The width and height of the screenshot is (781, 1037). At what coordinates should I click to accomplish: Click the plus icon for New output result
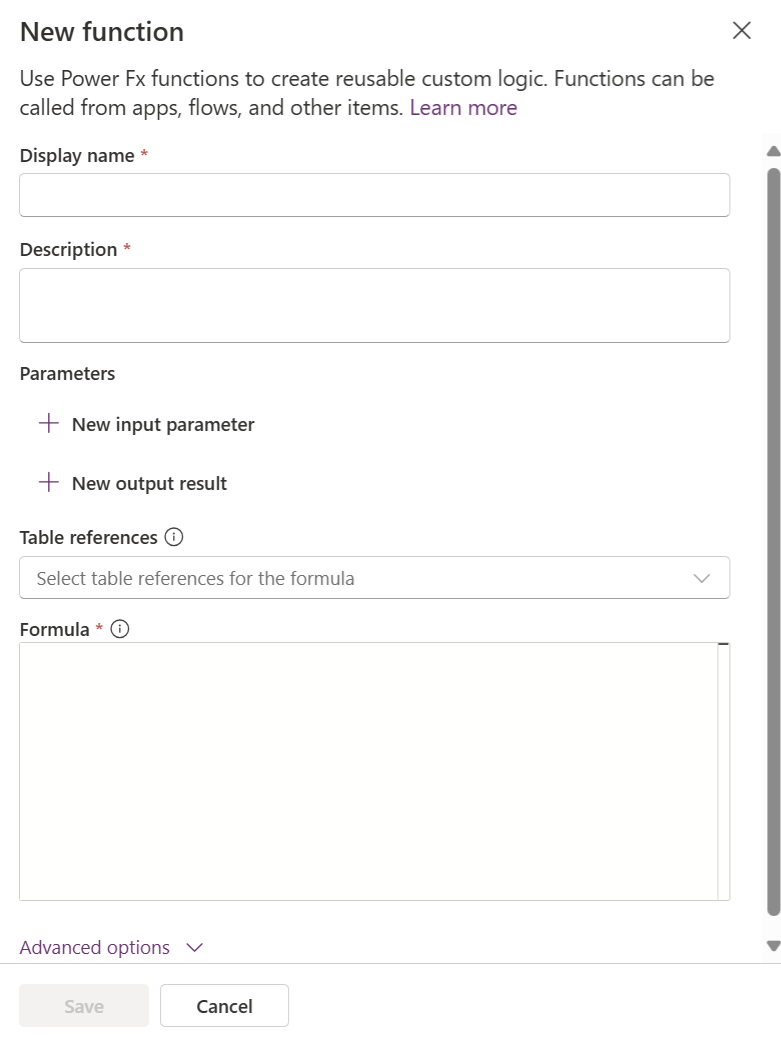[49, 483]
